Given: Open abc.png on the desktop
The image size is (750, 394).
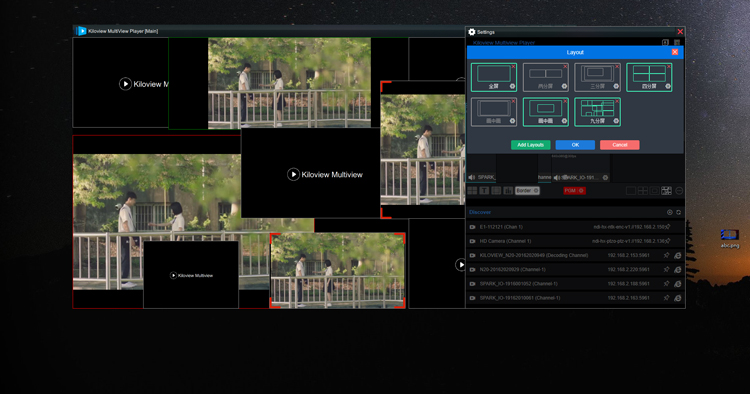Looking at the screenshot, I should coord(729,239).
